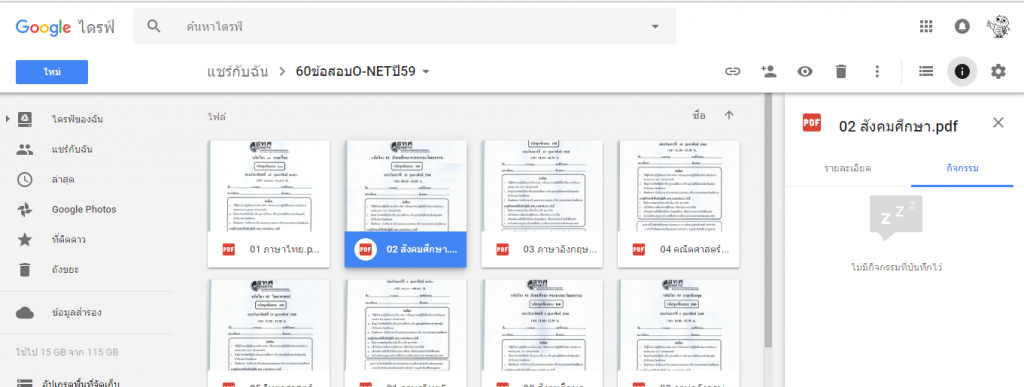This screenshot has width=1024, height=387.
Task: Switch to the รายละเอียด tab
Action: [x=848, y=168]
